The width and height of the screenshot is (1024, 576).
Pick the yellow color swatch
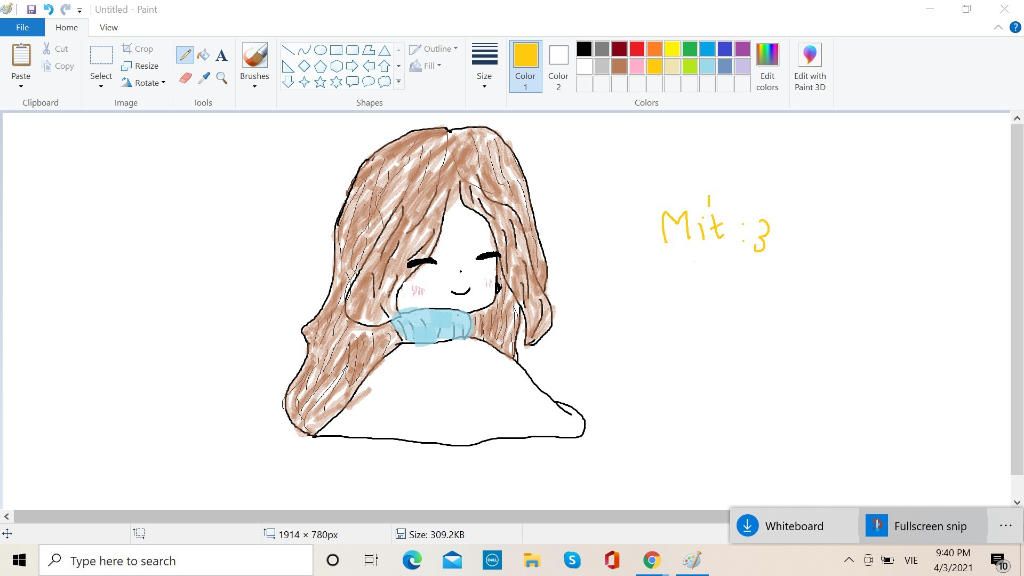[672, 49]
